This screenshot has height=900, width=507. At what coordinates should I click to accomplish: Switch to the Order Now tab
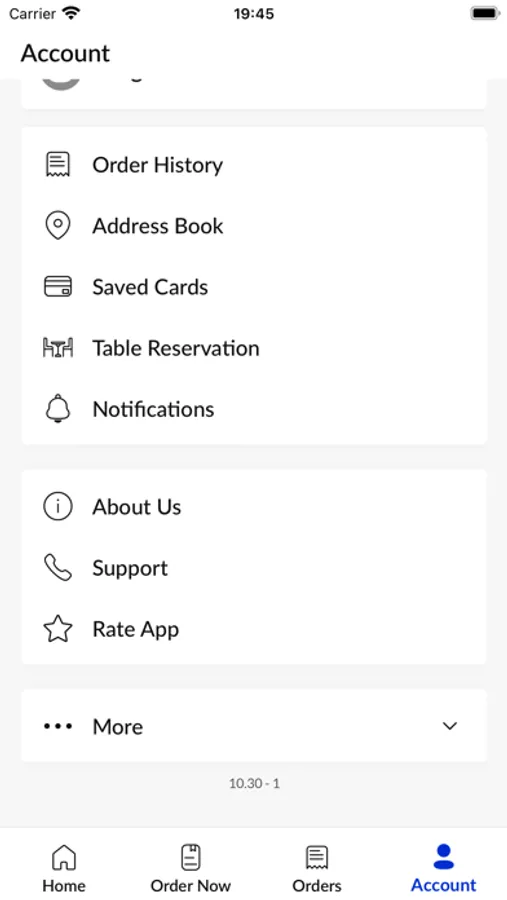coord(191,868)
